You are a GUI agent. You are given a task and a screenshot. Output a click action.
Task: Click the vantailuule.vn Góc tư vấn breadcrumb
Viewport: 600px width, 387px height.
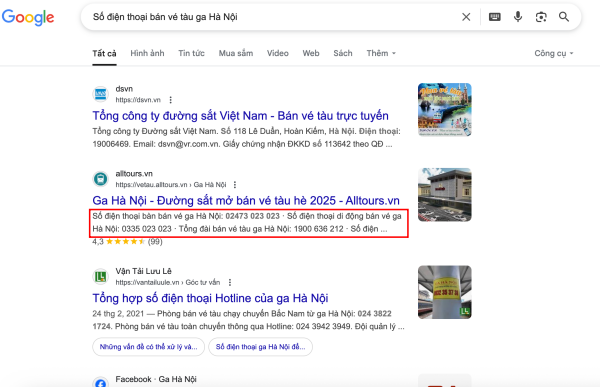168,282
